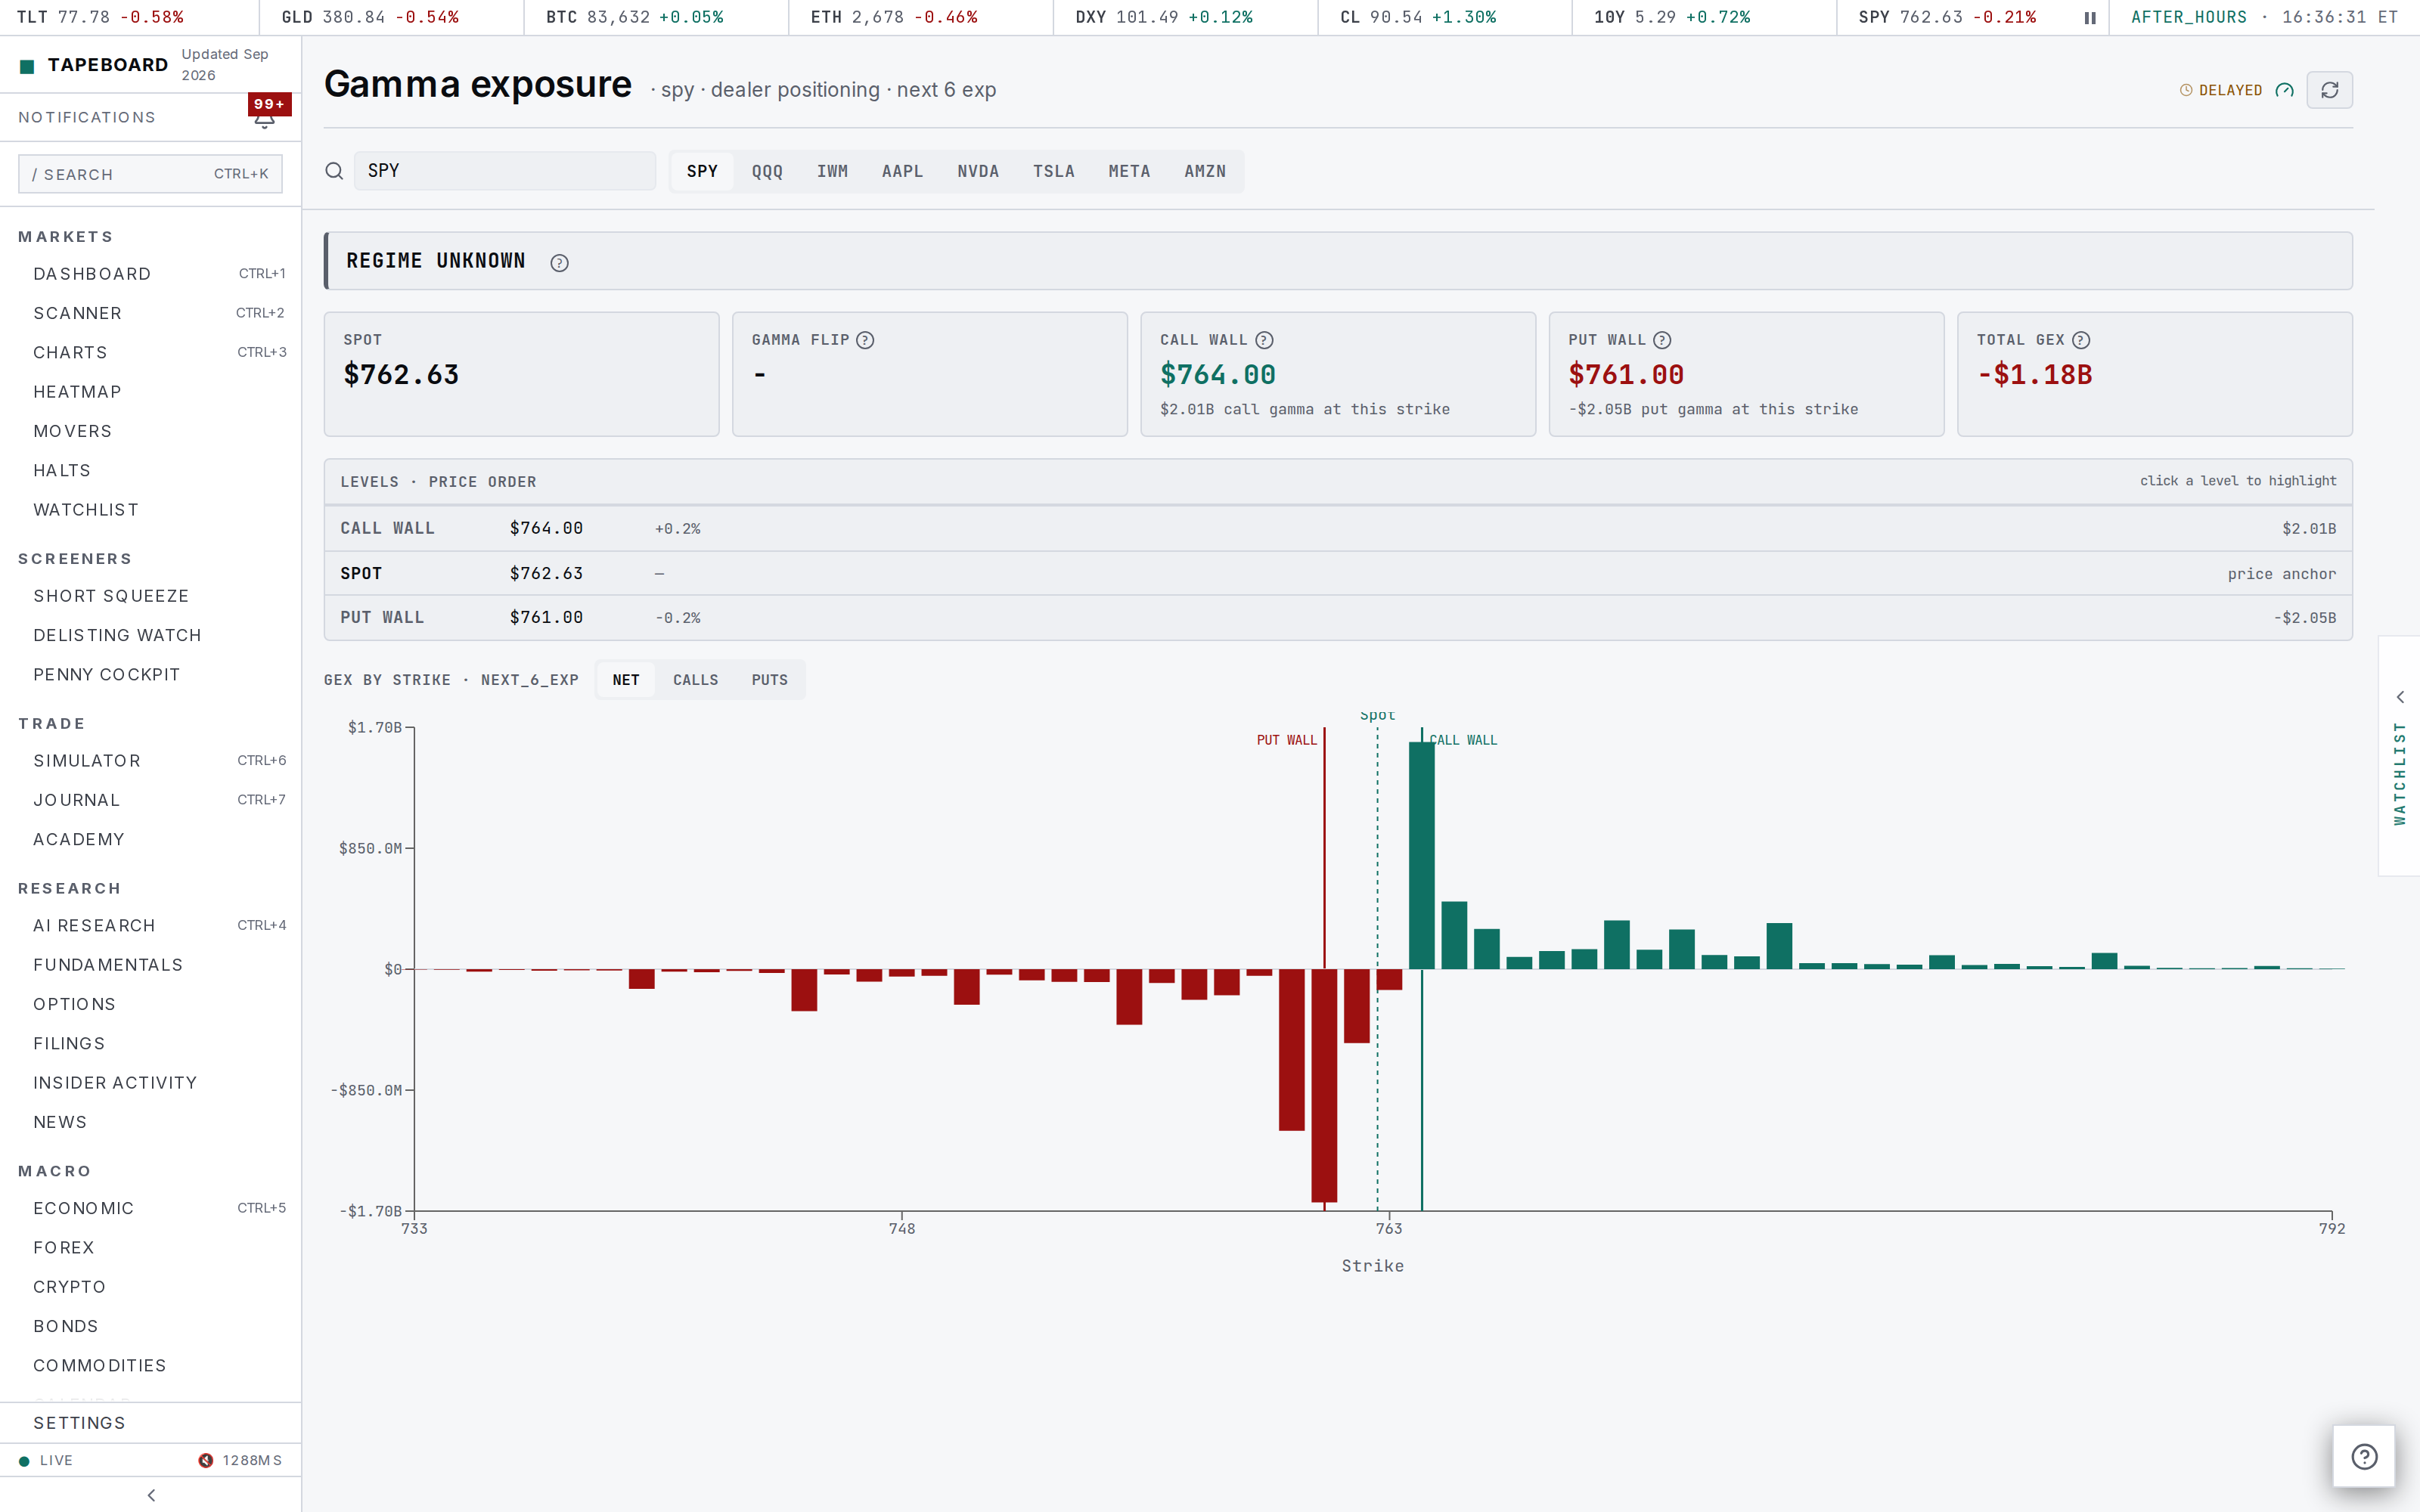Click the gauge icon beside DELAYED
This screenshot has width=2420, height=1512.
[2284, 90]
